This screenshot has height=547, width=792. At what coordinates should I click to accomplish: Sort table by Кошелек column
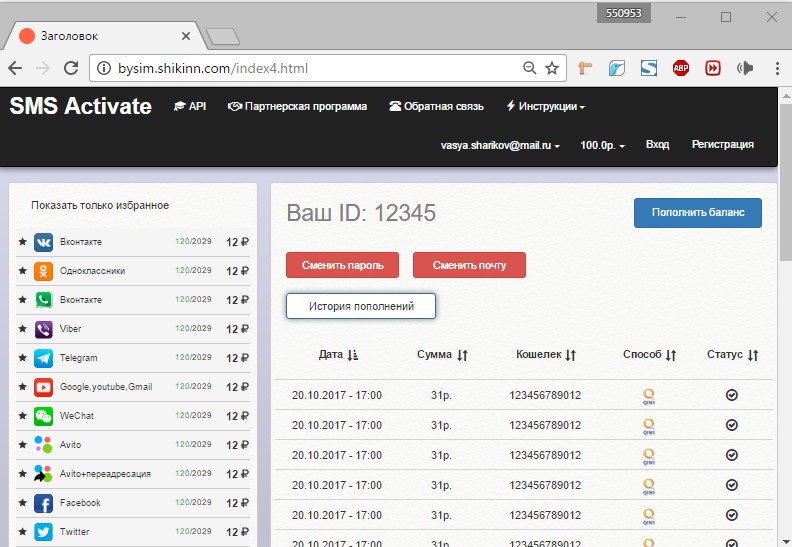click(x=546, y=355)
